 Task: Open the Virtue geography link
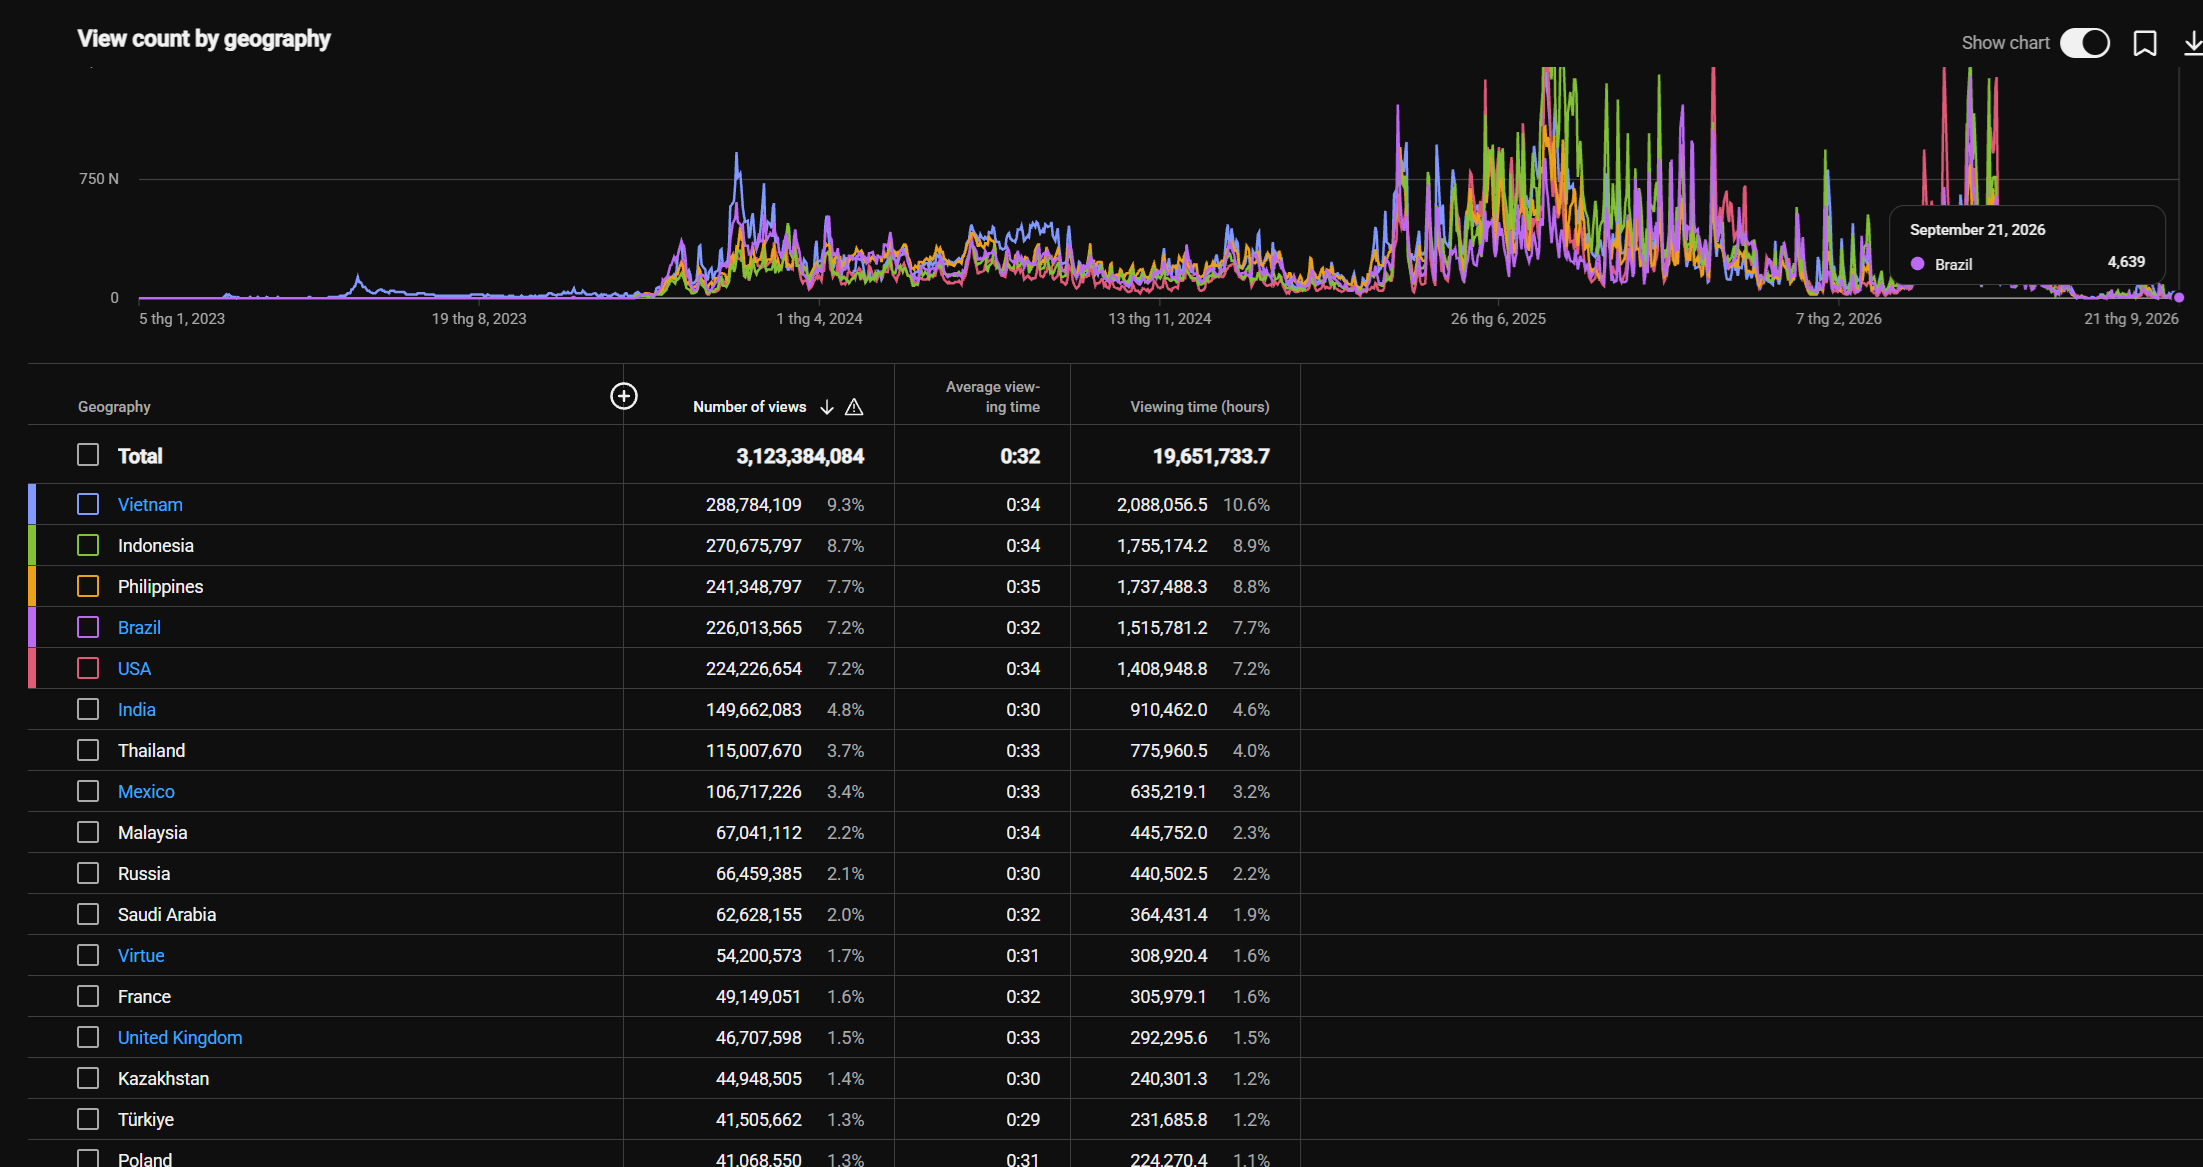click(141, 956)
